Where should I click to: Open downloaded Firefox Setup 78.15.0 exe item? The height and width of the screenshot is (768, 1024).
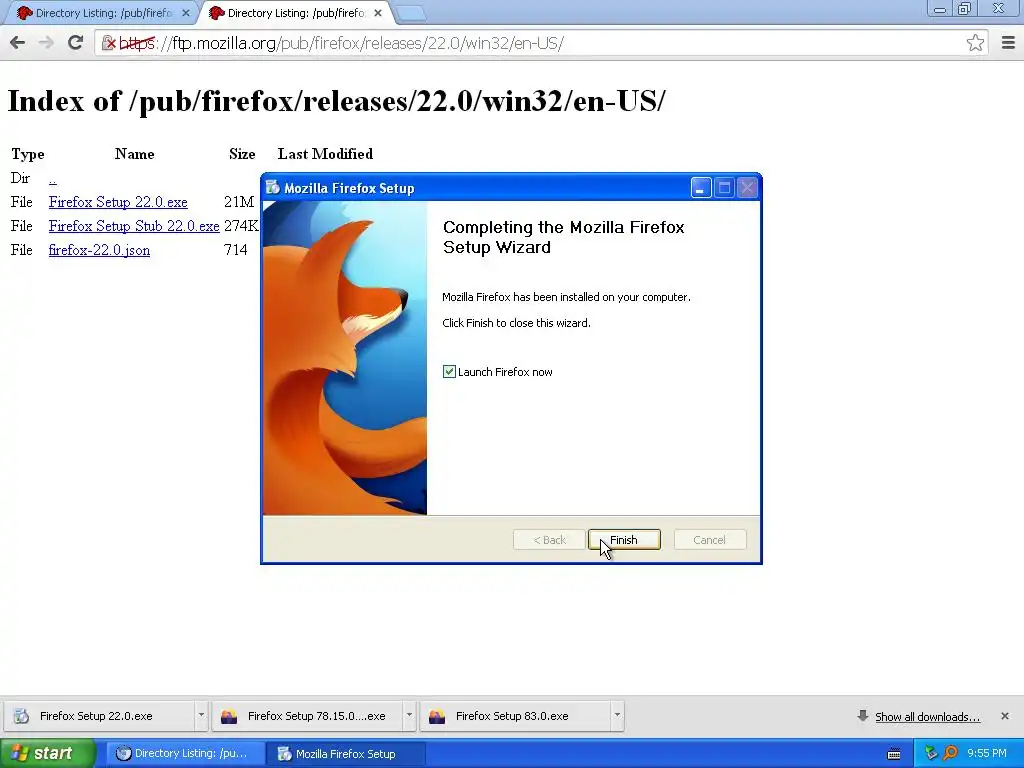(x=307, y=716)
